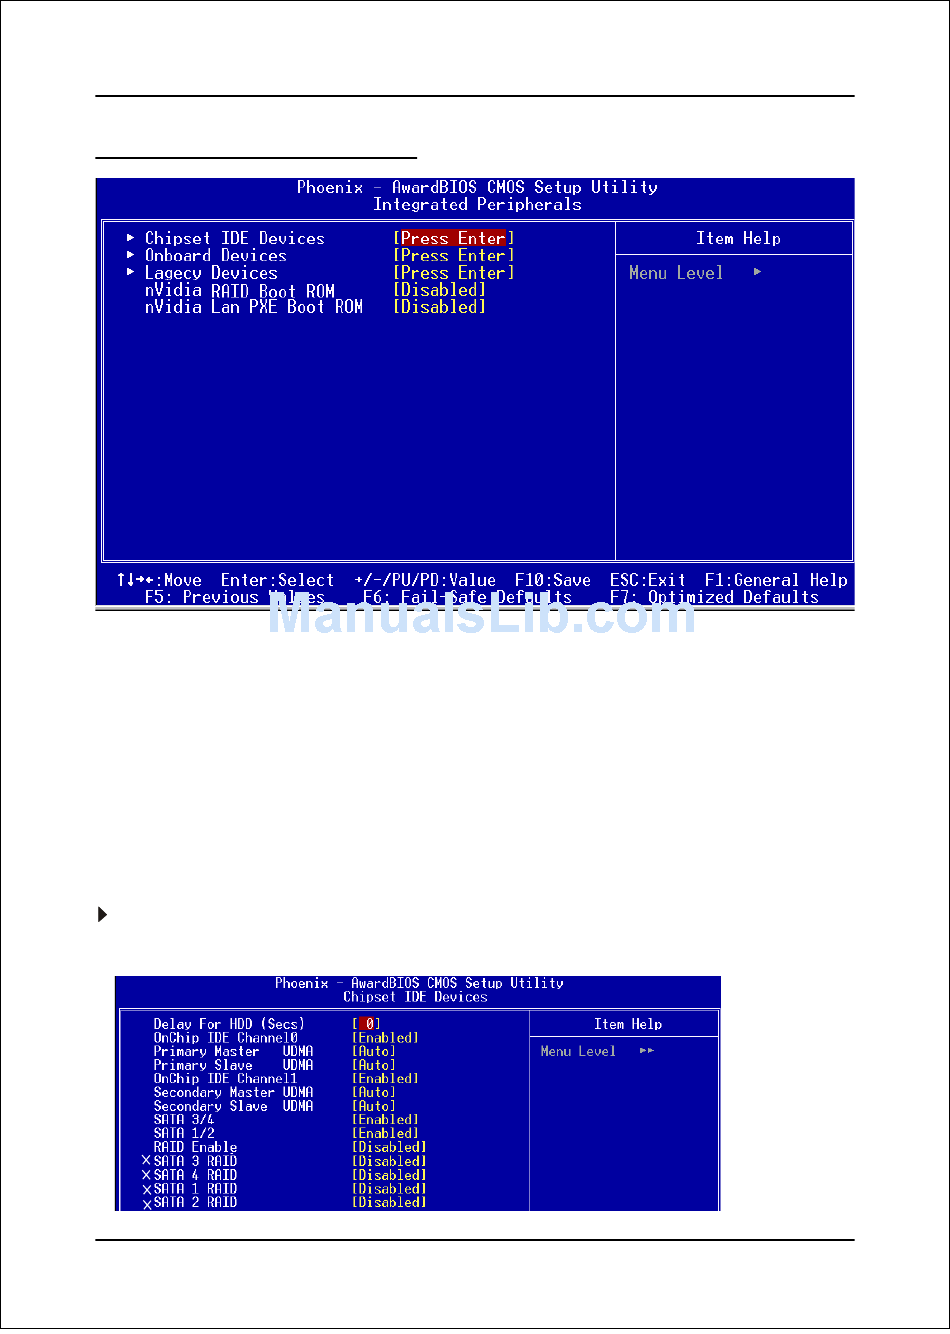Screen dimensions: 950x1334
Task: Click the double-arrow Menu Level indicator
Action: pos(647,1051)
